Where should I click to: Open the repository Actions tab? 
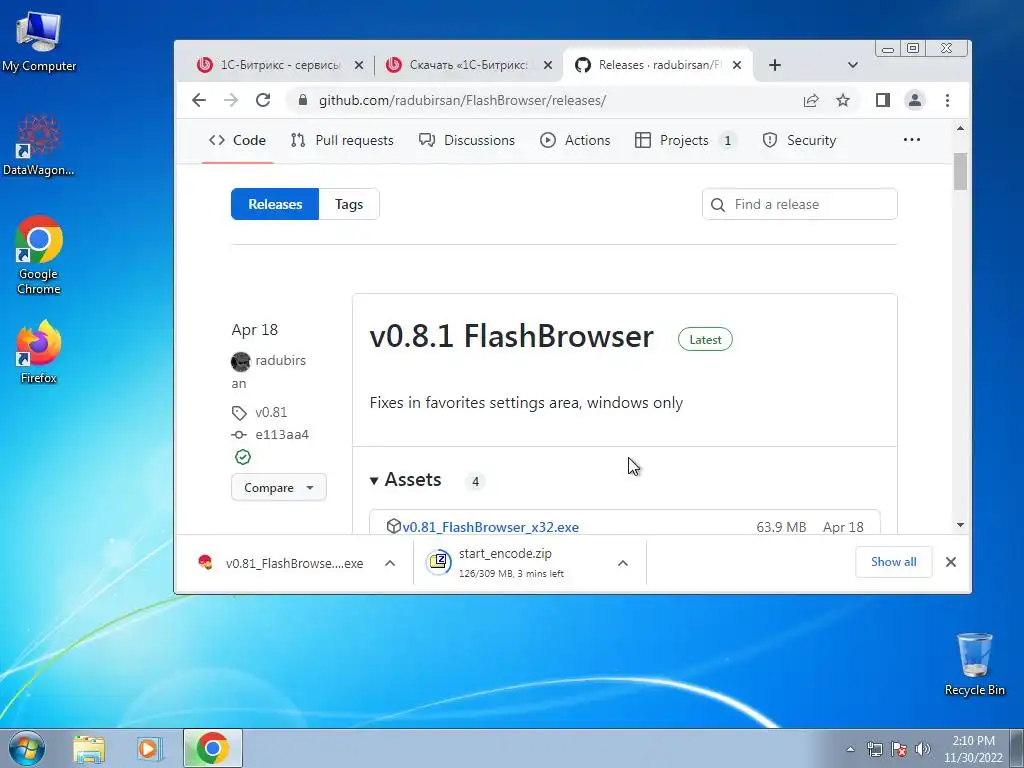click(x=575, y=140)
